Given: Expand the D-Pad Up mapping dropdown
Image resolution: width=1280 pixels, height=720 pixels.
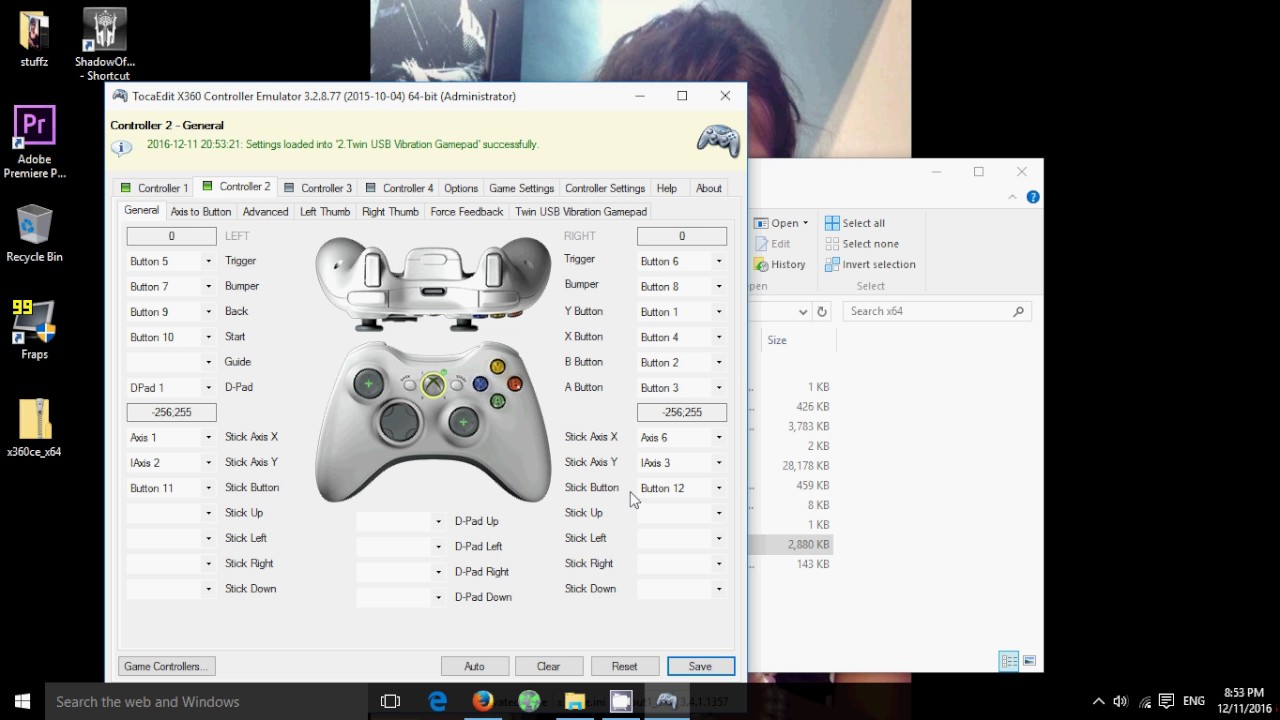Looking at the screenshot, I should [438, 521].
